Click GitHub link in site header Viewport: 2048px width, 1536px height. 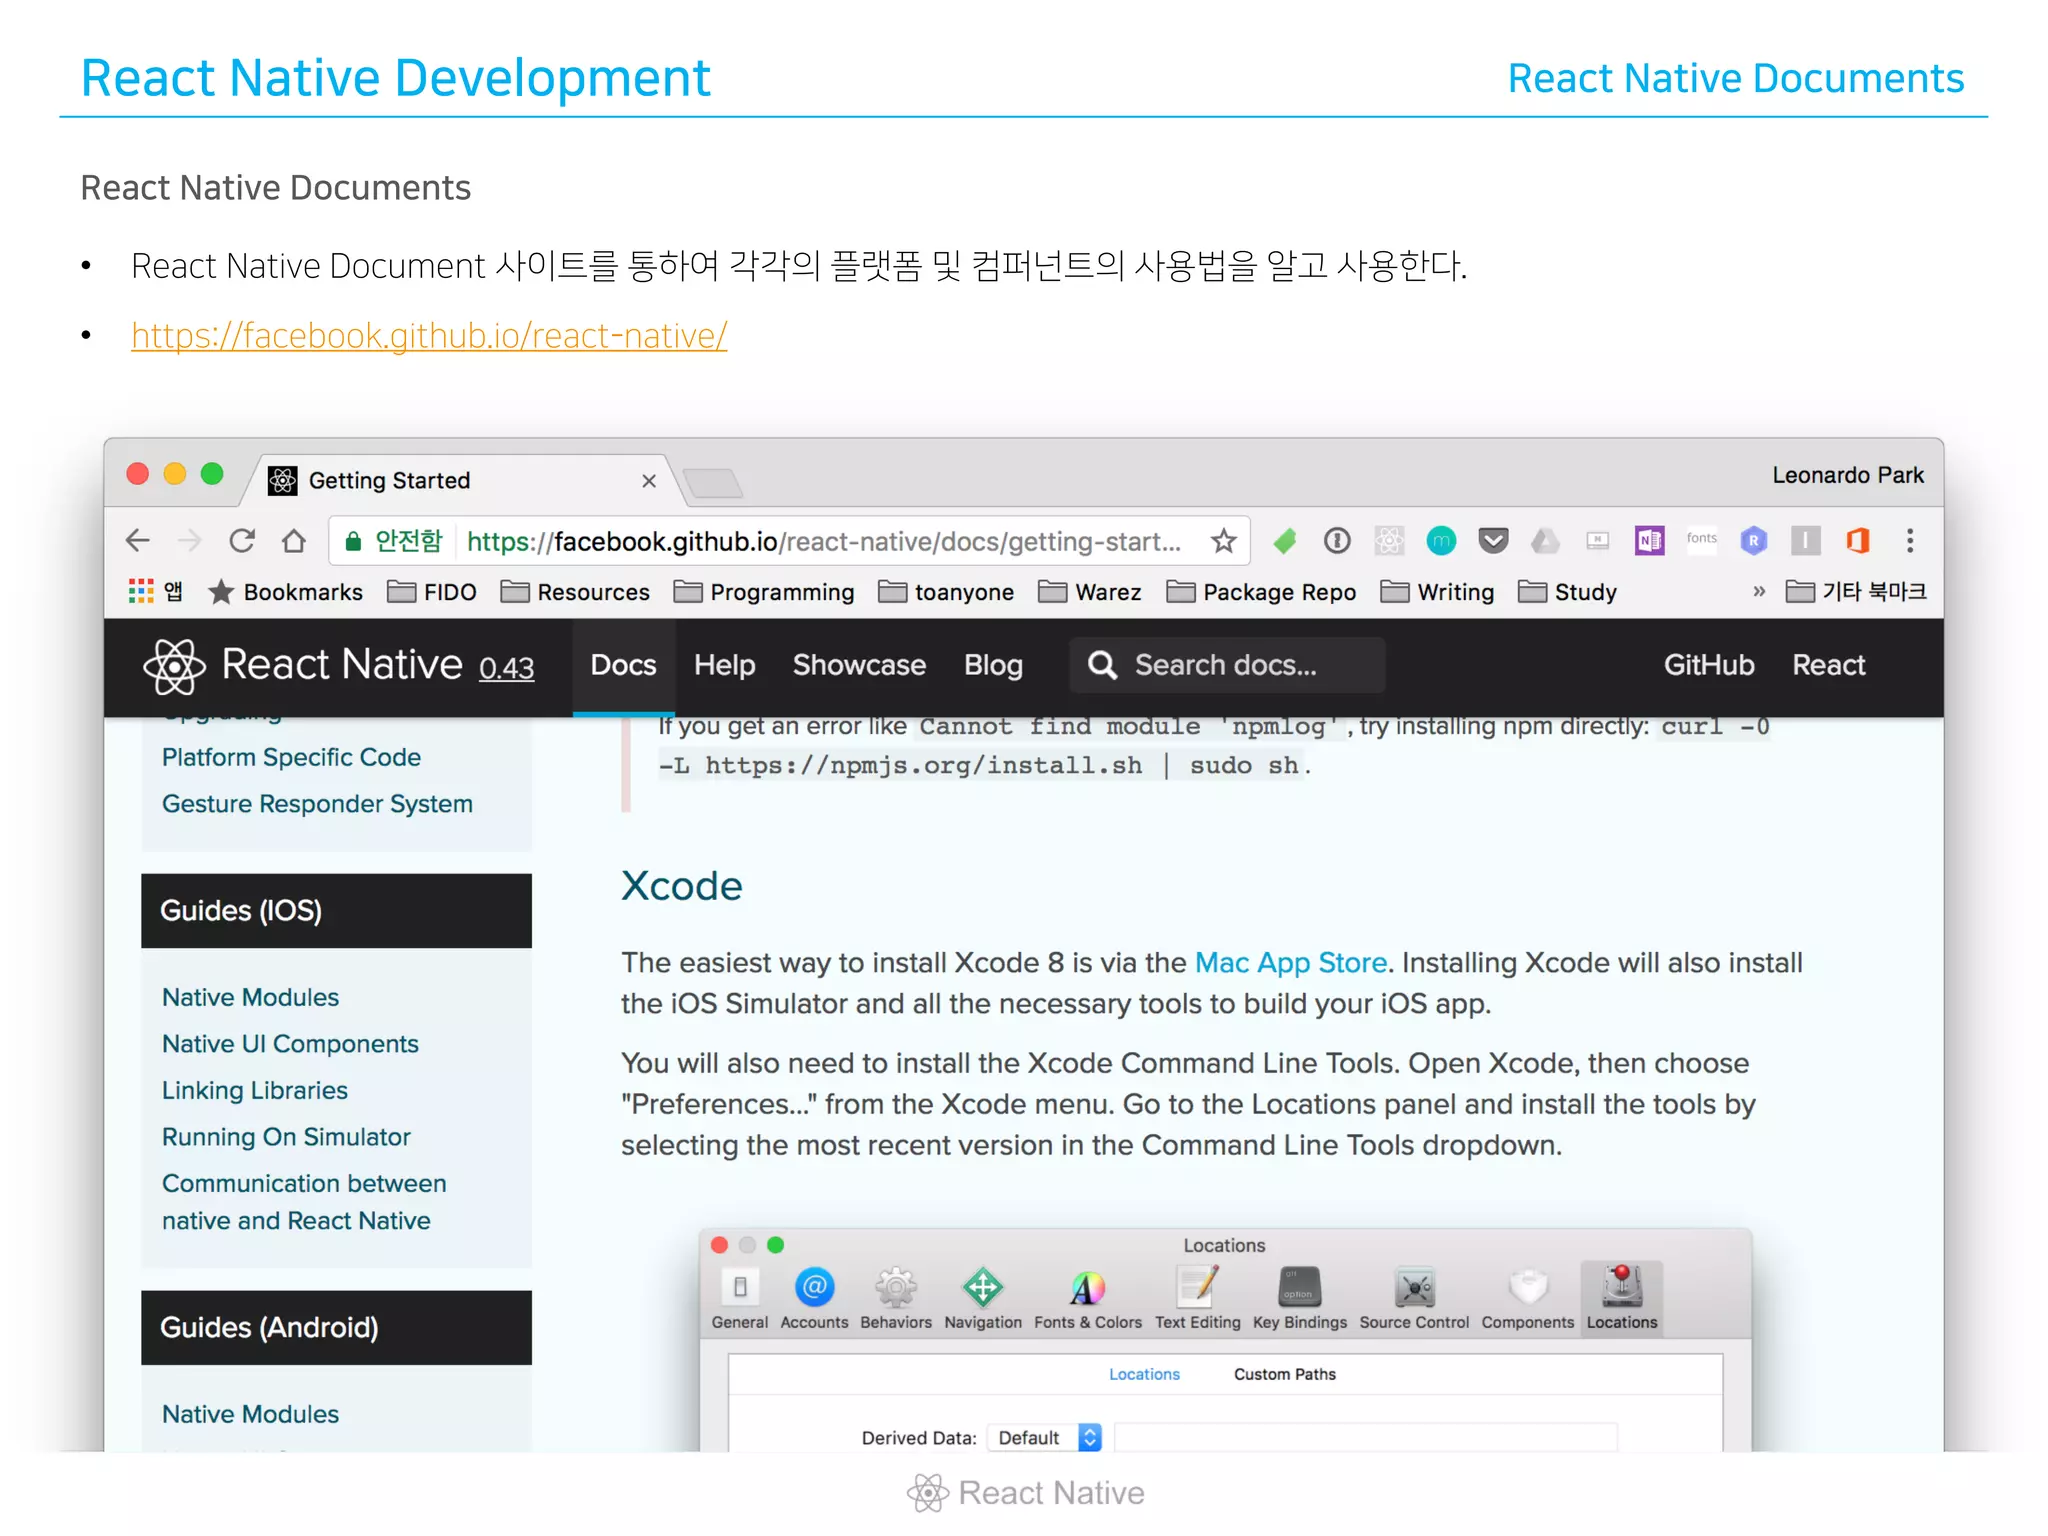tap(1709, 666)
